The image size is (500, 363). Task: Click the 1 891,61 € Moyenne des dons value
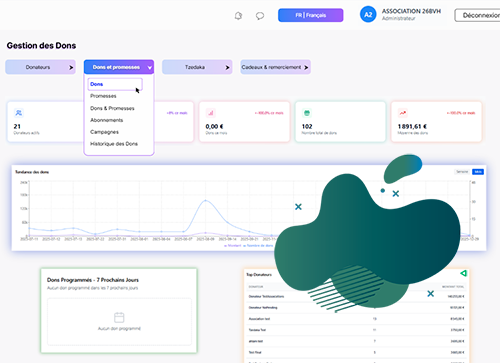tap(412, 126)
